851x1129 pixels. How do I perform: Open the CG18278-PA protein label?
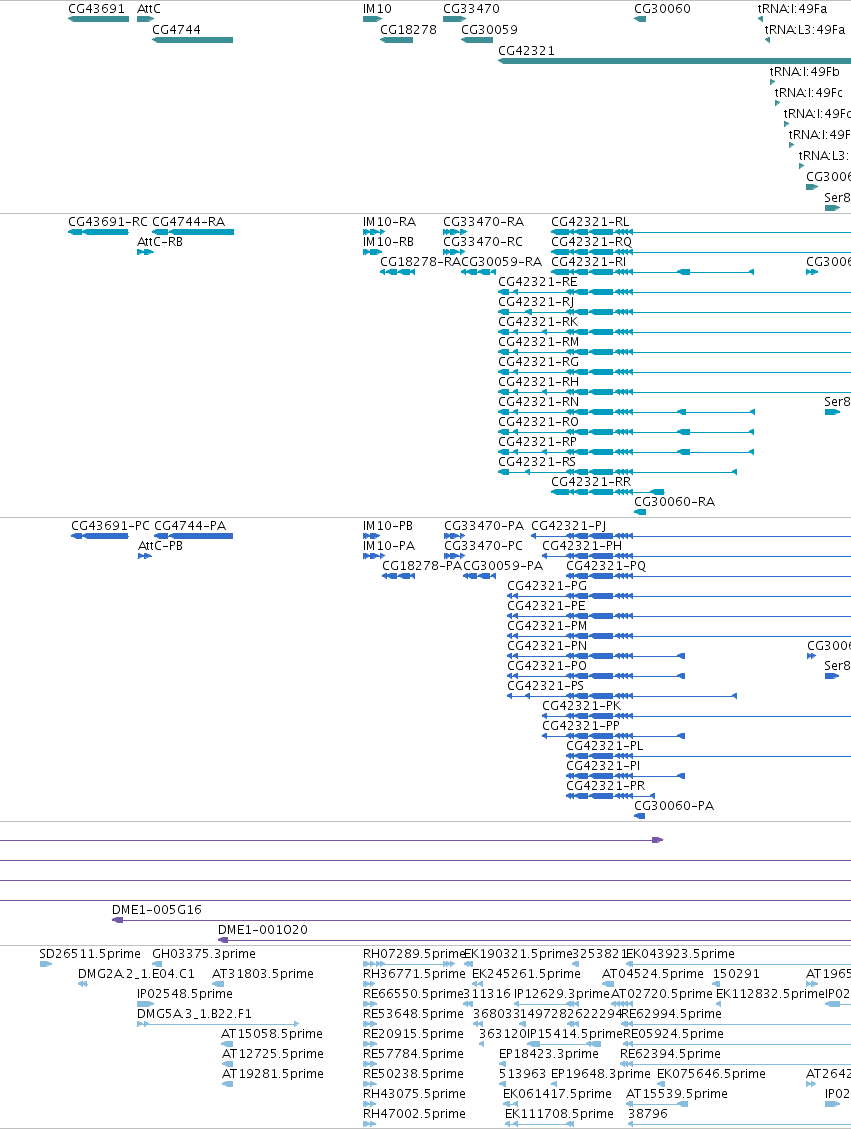pos(422,567)
